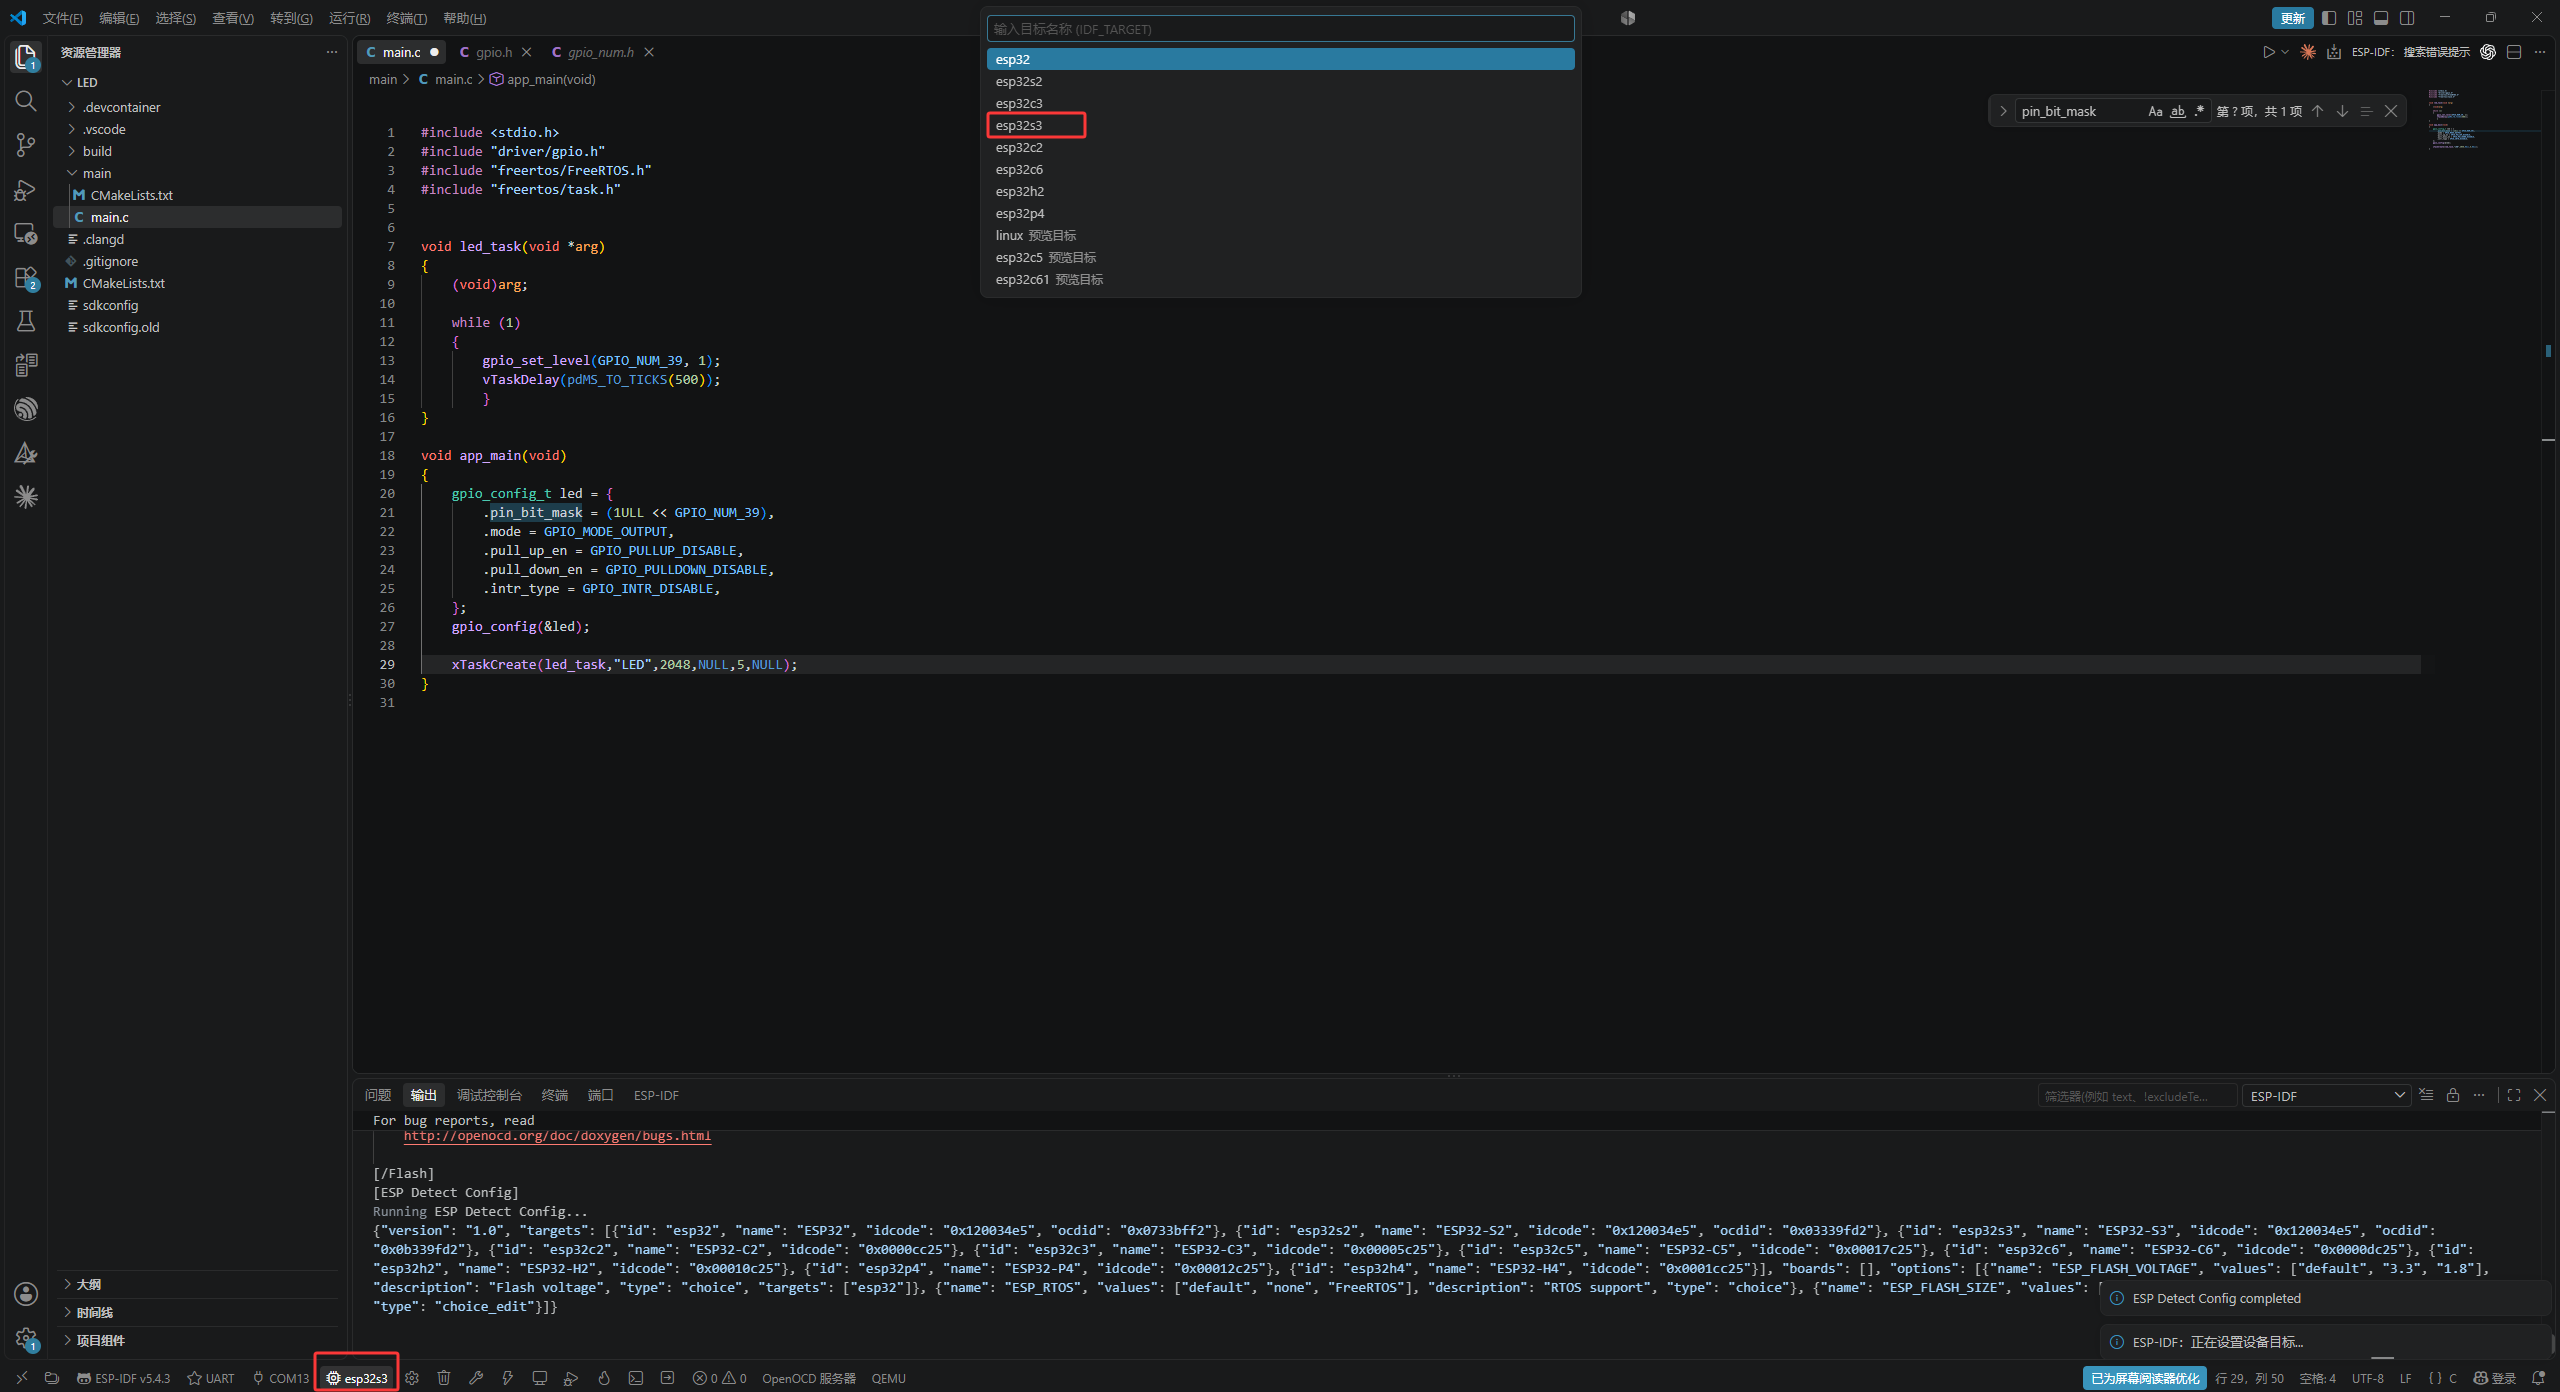
Task: Open the ESP-IDF output channel dropdown
Action: tap(2326, 1096)
